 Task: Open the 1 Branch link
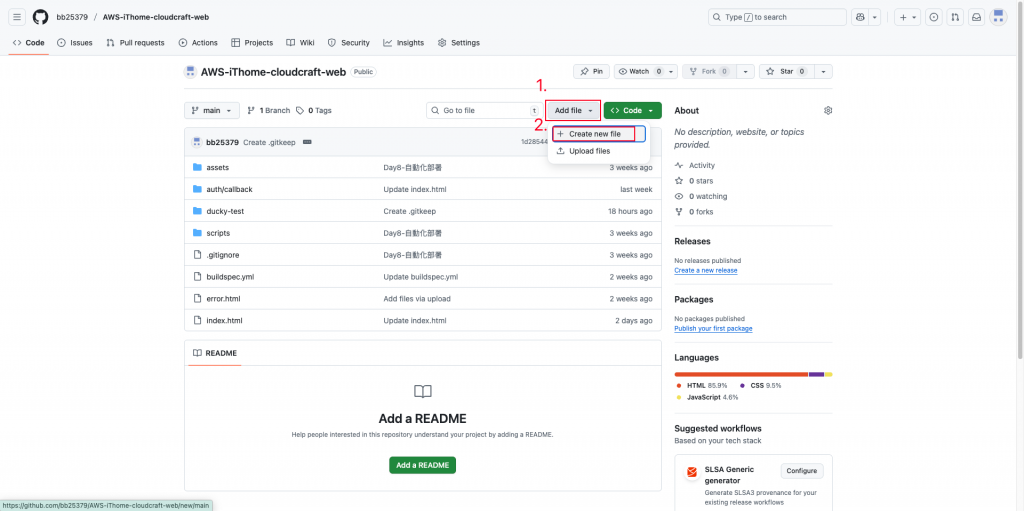tap(268, 110)
